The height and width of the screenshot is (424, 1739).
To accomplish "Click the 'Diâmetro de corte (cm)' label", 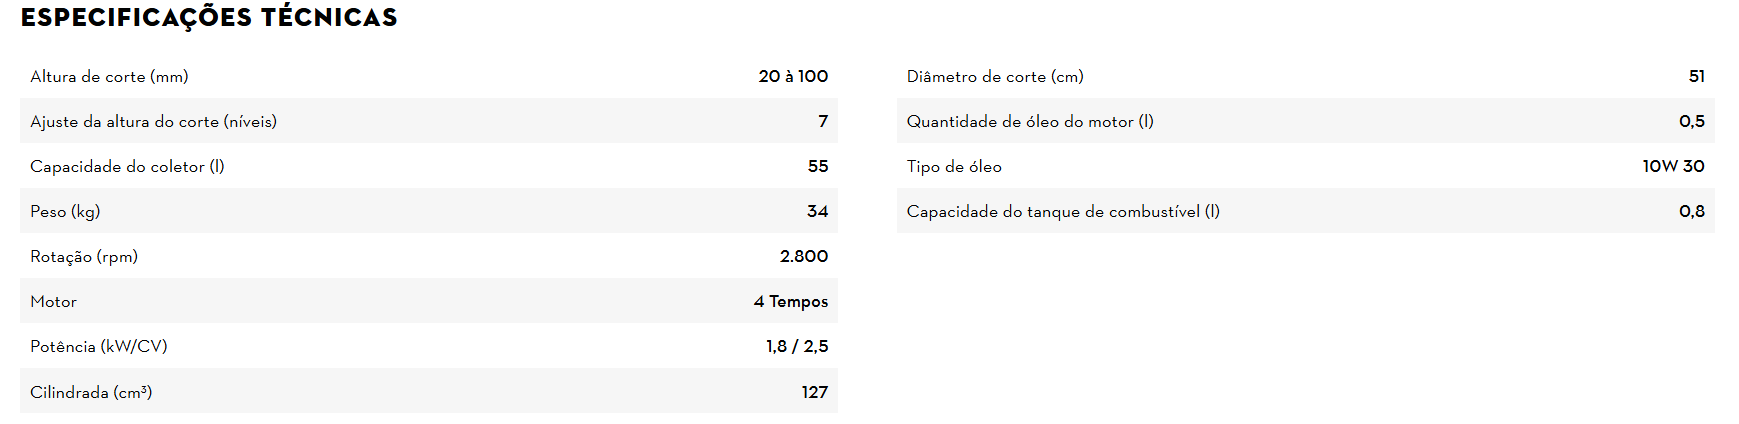I will (x=995, y=77).
